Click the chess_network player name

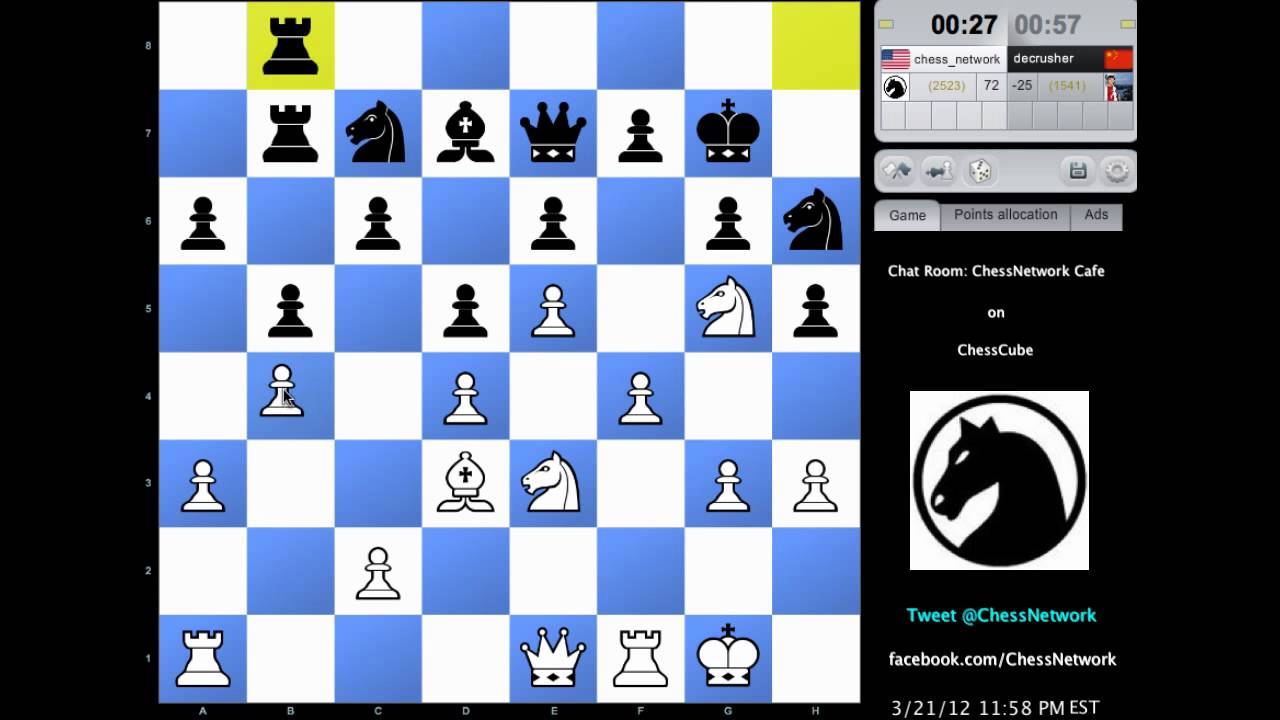pyautogui.click(x=956, y=59)
